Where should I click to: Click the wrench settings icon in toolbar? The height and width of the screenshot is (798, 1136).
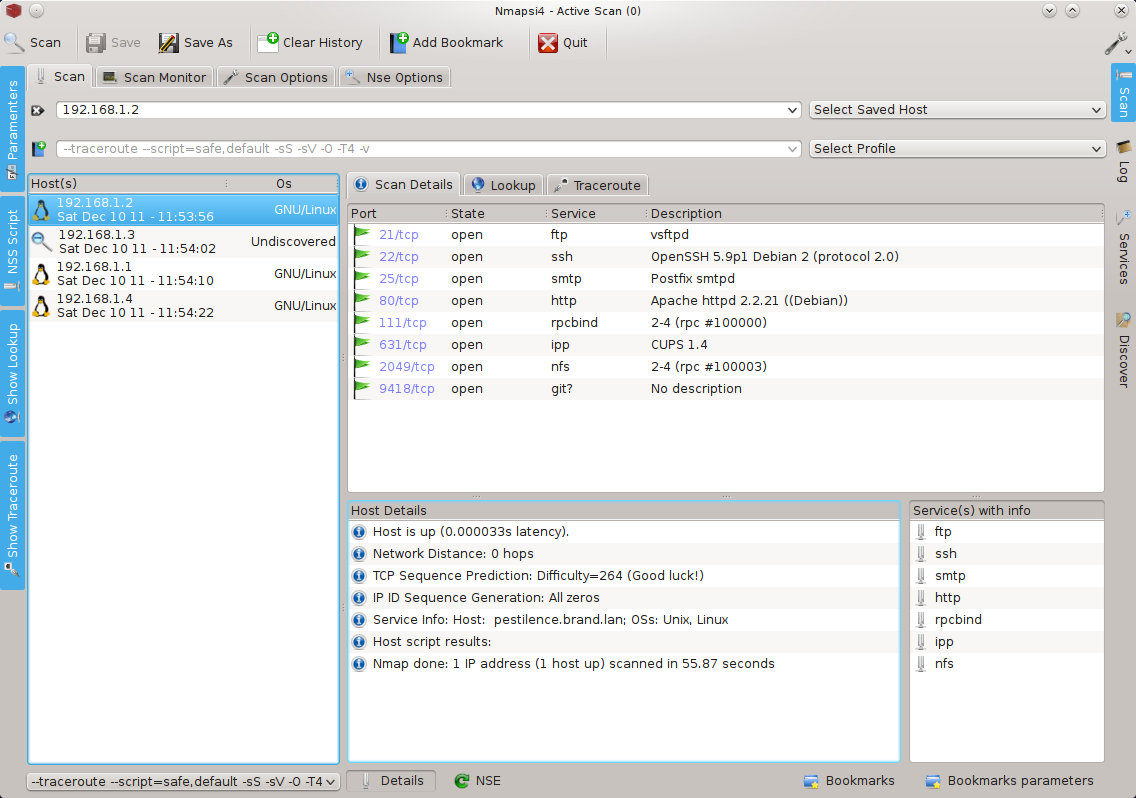1116,43
